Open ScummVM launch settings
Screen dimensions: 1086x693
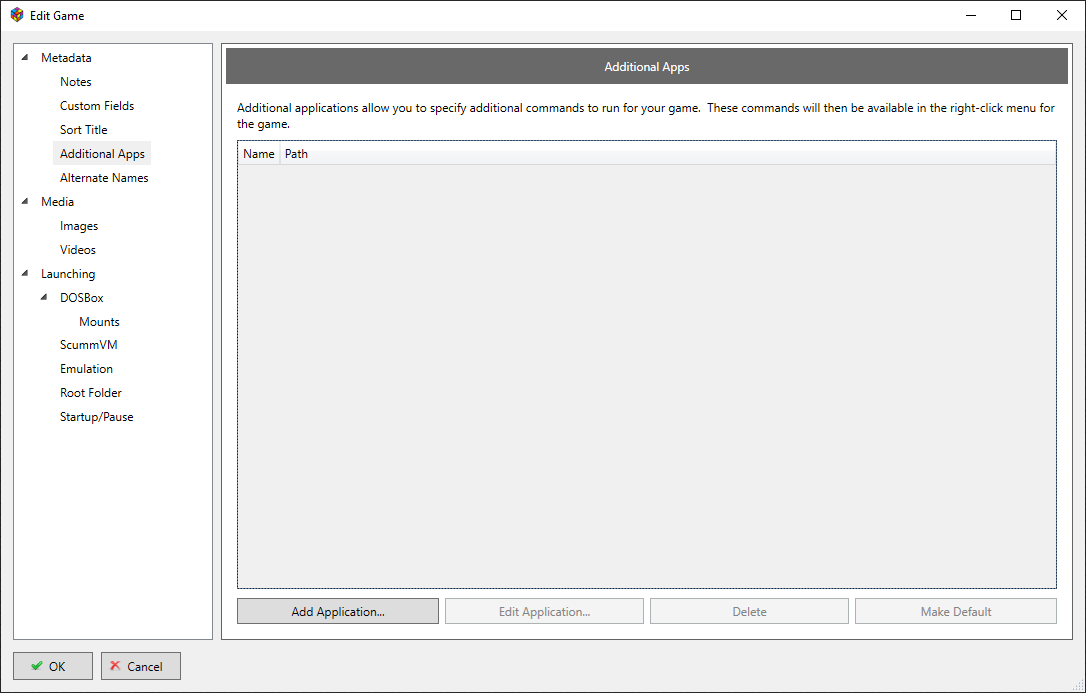(x=88, y=345)
